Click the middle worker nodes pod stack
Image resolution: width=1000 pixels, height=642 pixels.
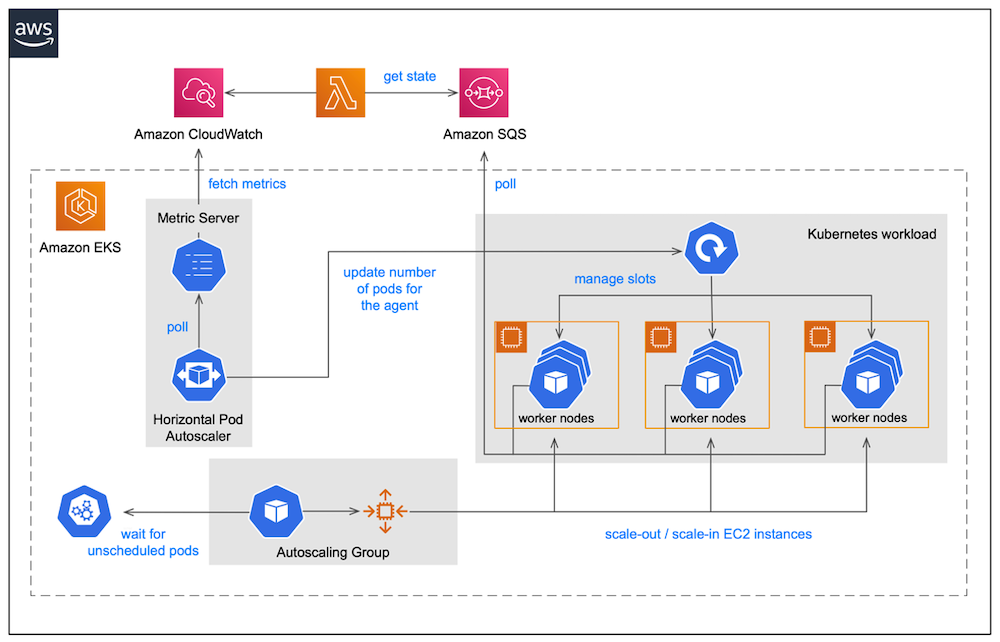click(x=707, y=375)
